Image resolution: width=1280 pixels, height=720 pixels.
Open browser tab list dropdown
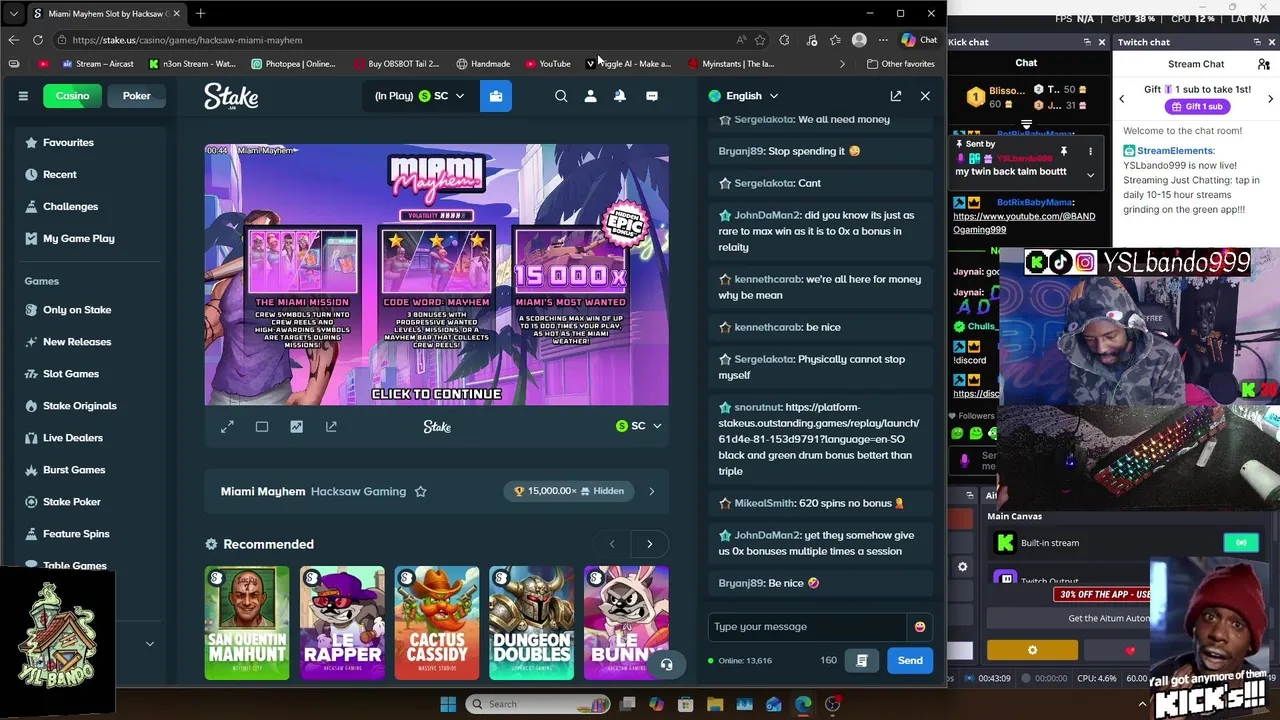pyautogui.click(x=13, y=14)
